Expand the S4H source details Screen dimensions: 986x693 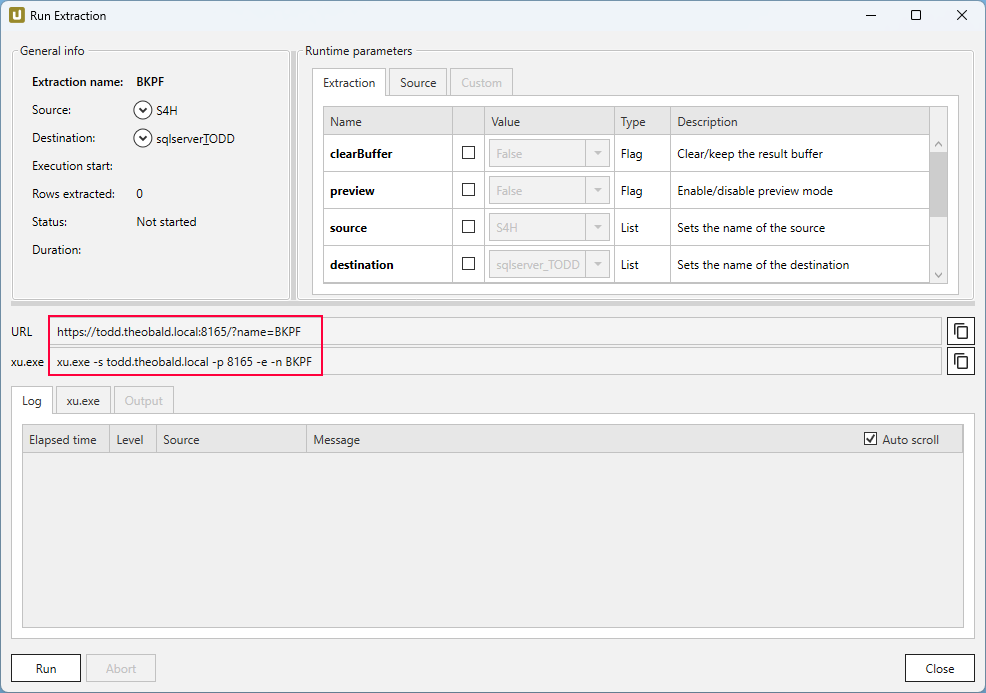click(x=141, y=111)
